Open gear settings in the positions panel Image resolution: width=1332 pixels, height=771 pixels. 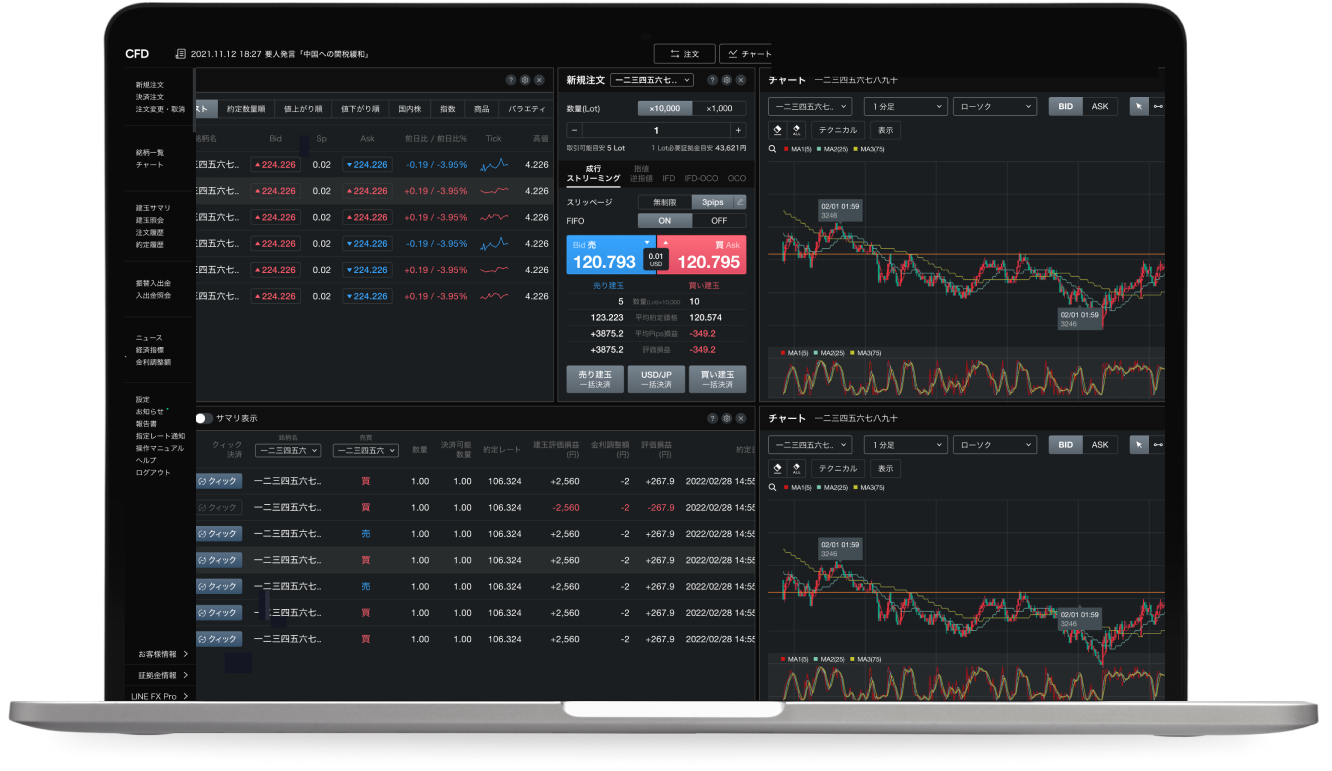click(x=727, y=418)
